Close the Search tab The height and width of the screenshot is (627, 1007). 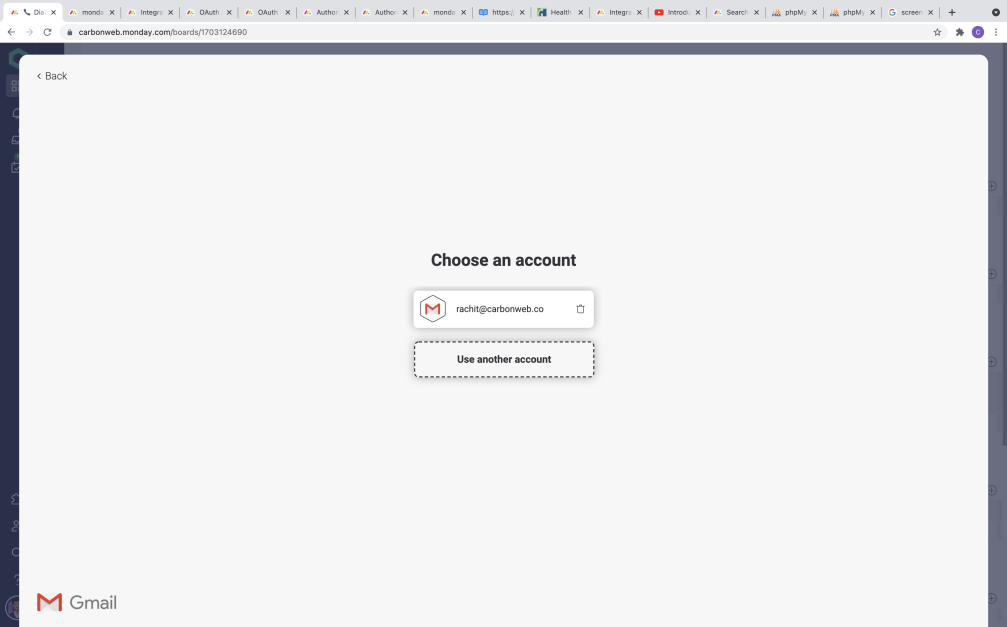pos(756,12)
